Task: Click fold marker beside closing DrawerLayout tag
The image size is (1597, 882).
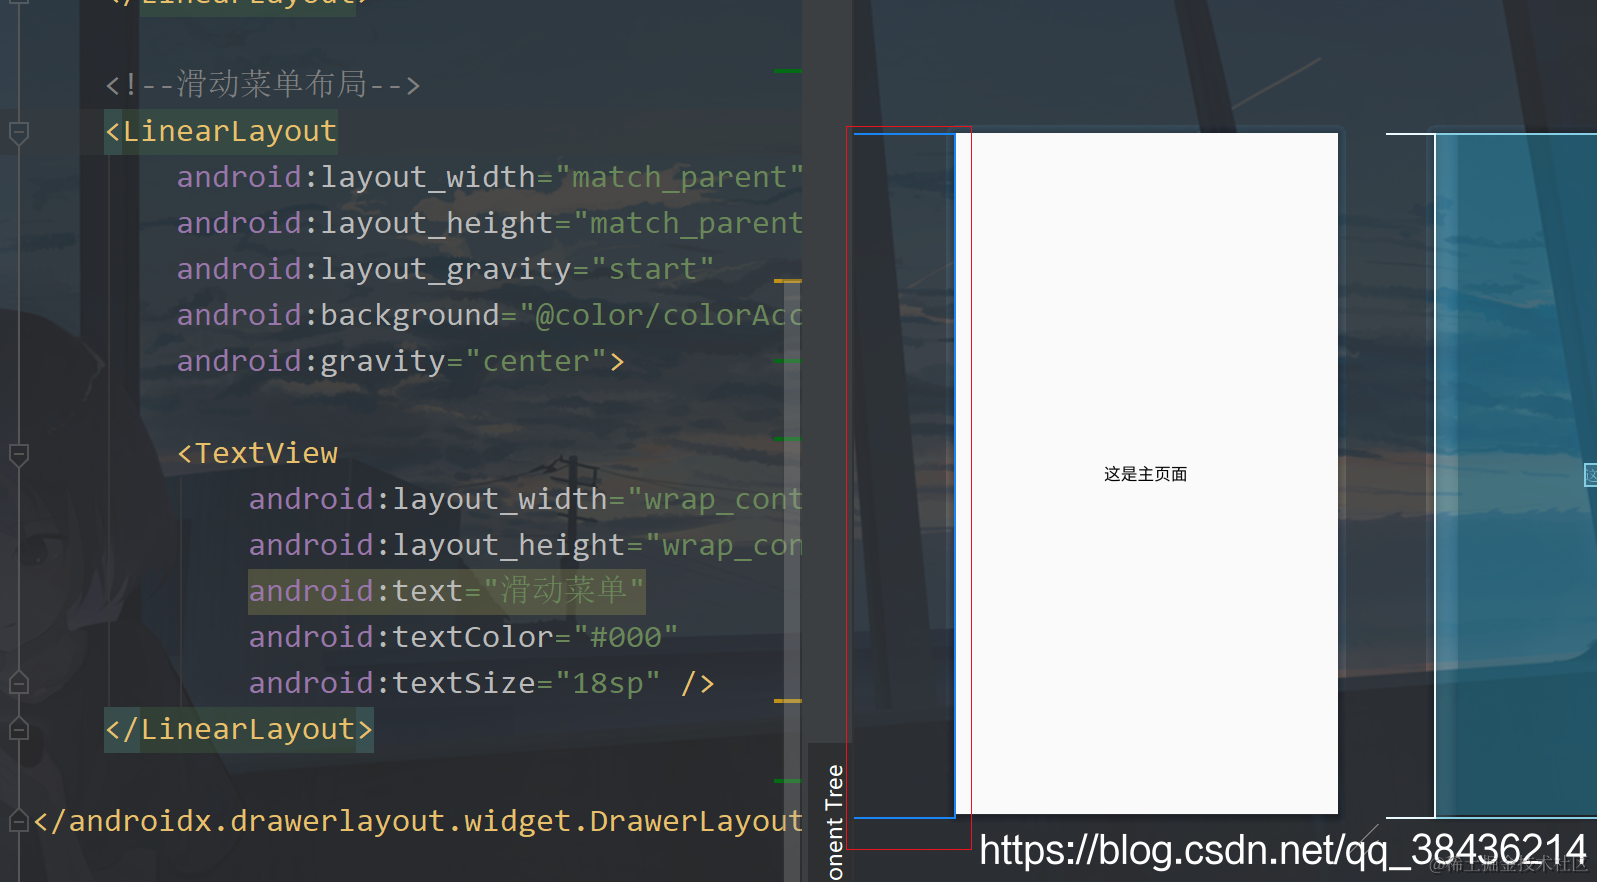Action: click(x=19, y=822)
